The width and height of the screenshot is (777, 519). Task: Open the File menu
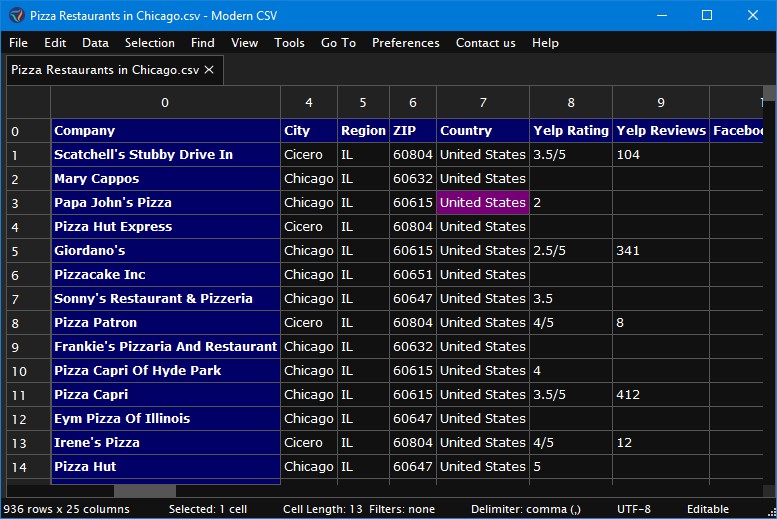18,43
